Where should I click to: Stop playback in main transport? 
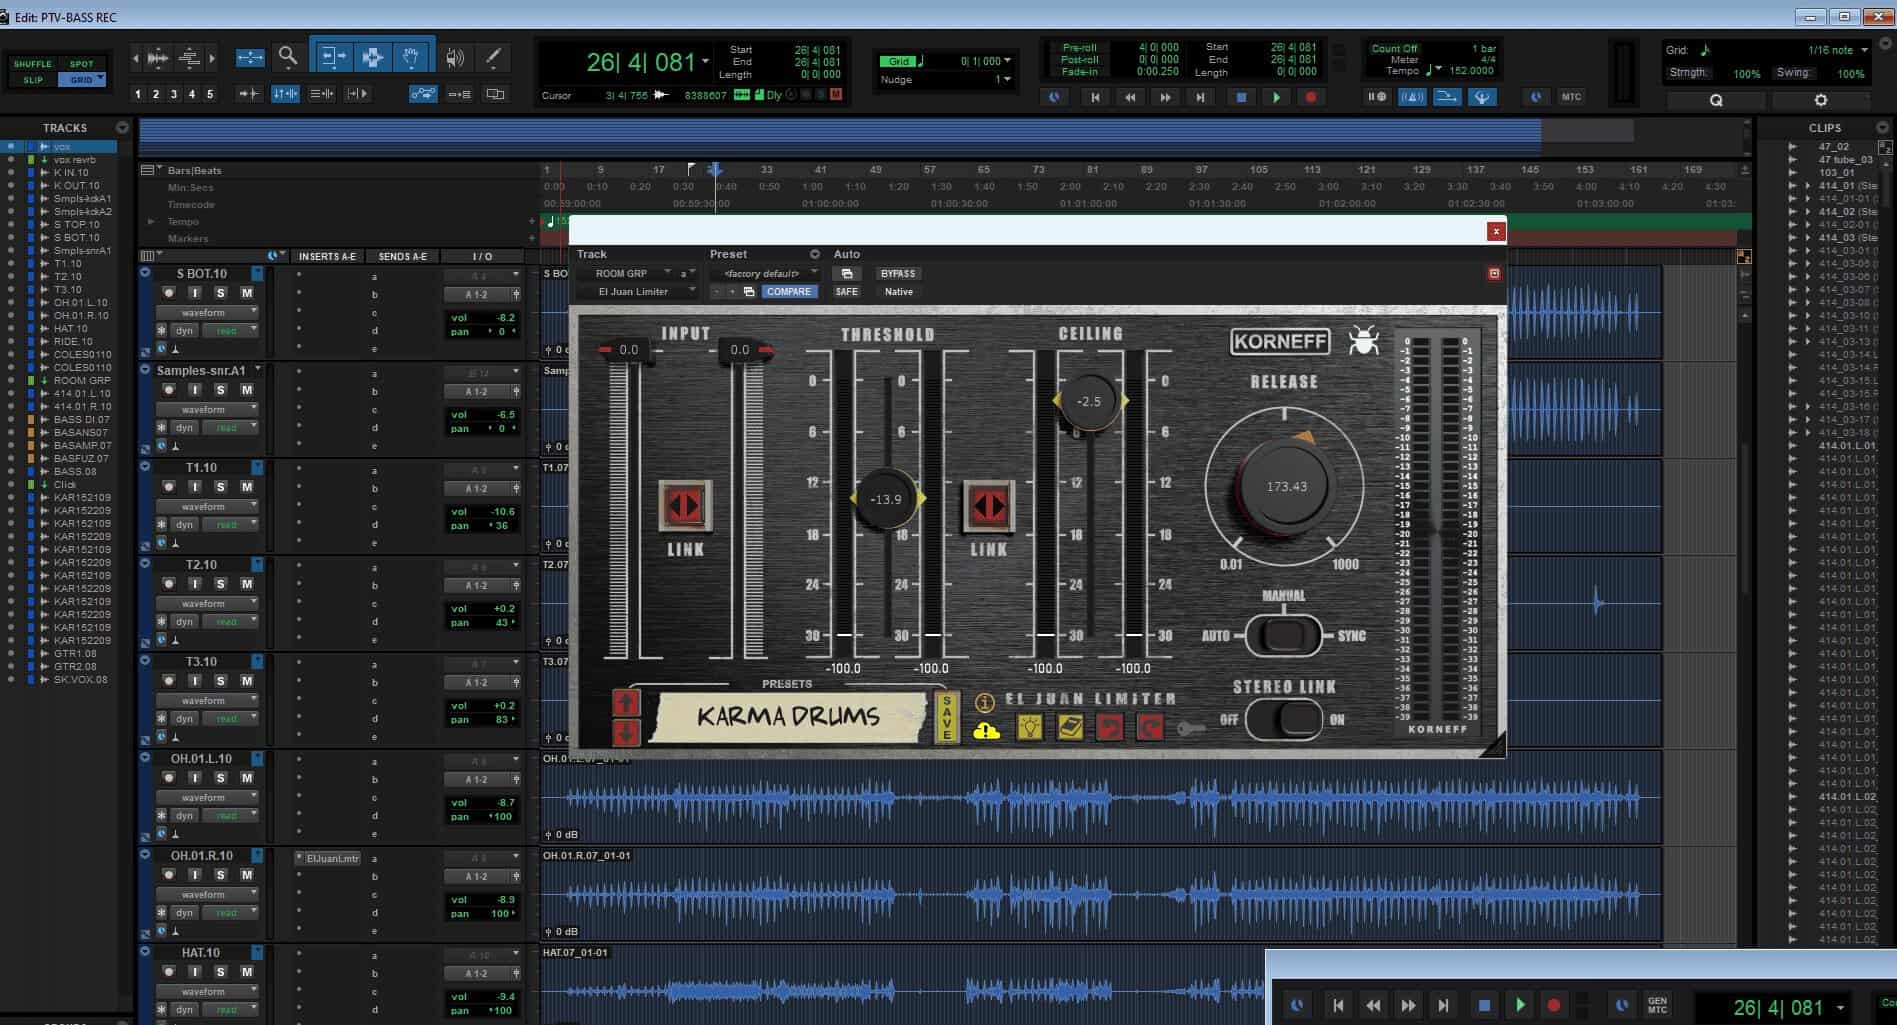[1241, 97]
